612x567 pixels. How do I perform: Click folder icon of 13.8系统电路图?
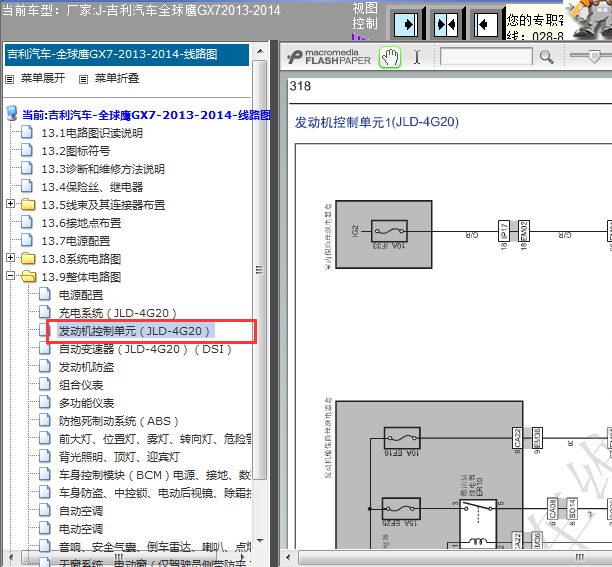coord(28,258)
